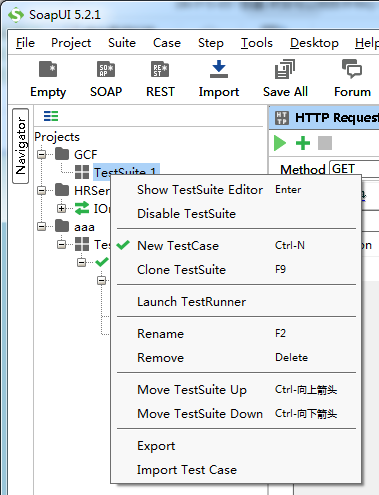This screenshot has width=379, height=495.
Task: Click the aaa project label
Action: point(84,227)
